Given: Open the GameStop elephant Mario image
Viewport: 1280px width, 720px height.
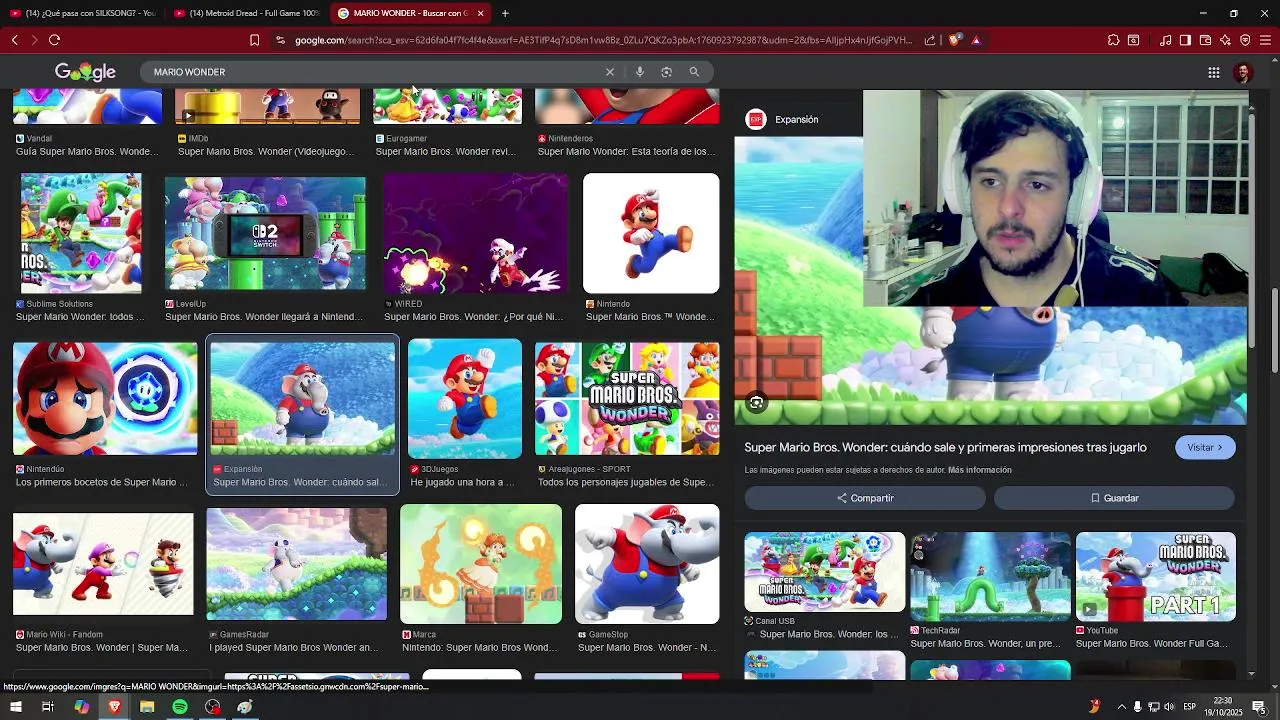Looking at the screenshot, I should pyautogui.click(x=647, y=564).
